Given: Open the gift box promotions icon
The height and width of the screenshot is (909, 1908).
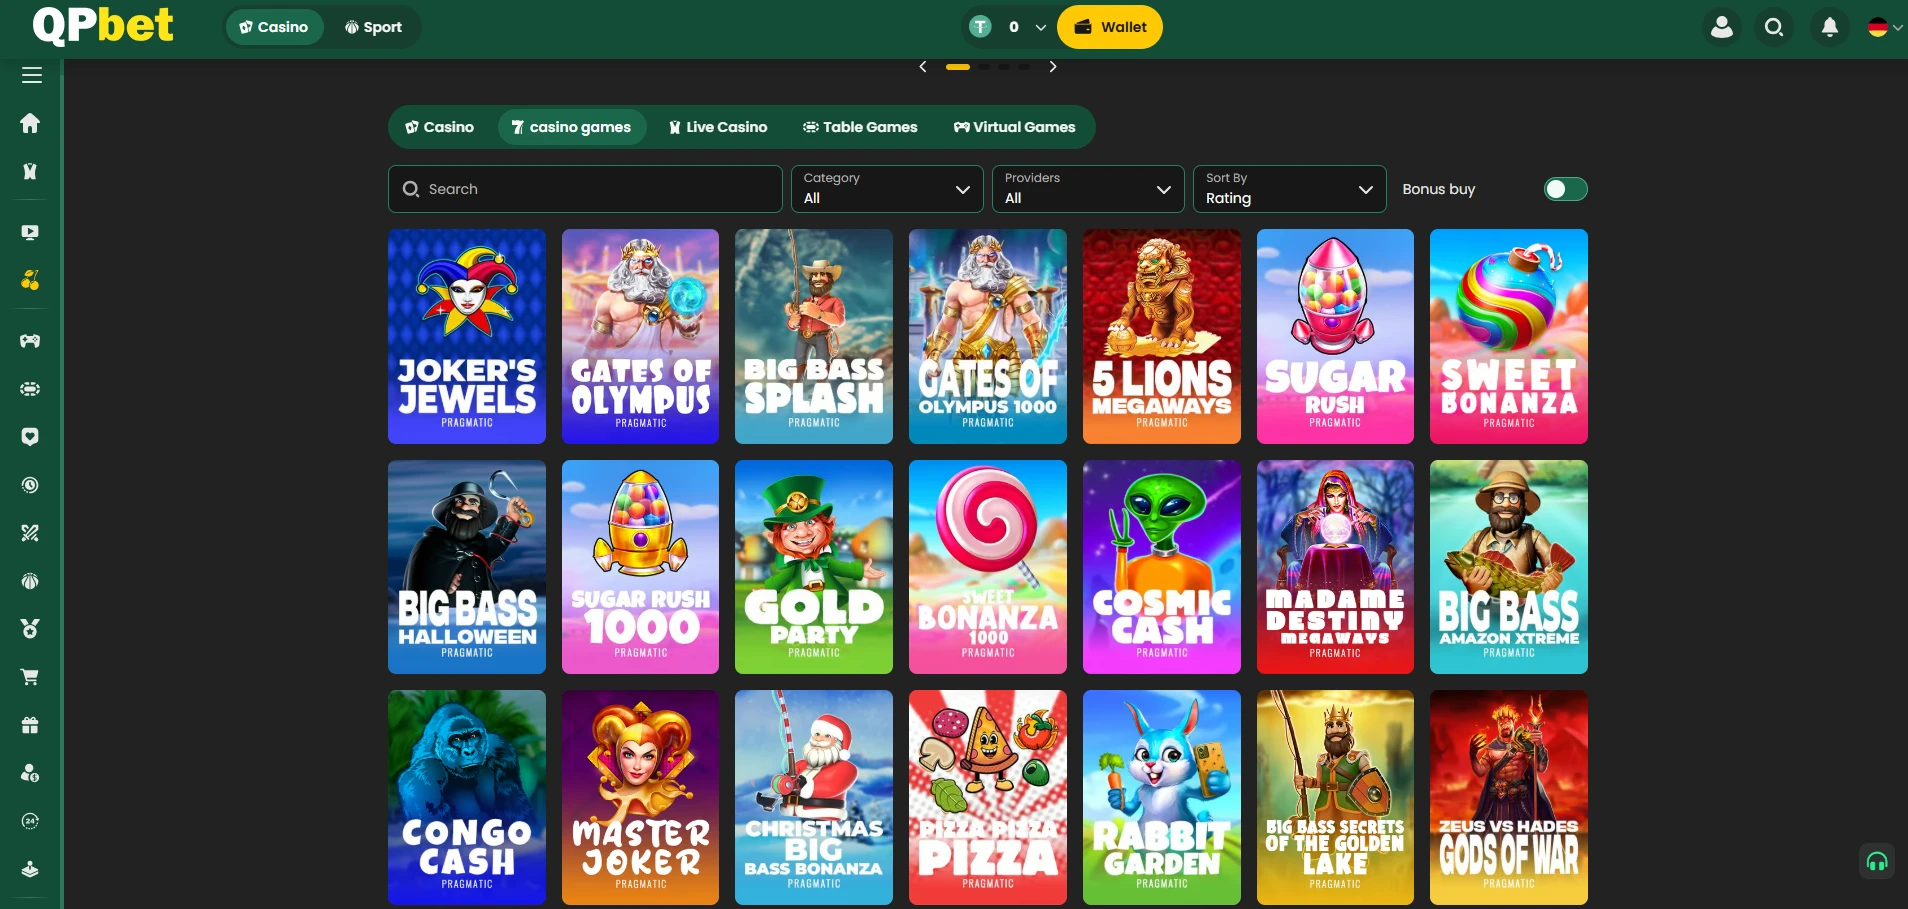Looking at the screenshot, I should click(30, 725).
